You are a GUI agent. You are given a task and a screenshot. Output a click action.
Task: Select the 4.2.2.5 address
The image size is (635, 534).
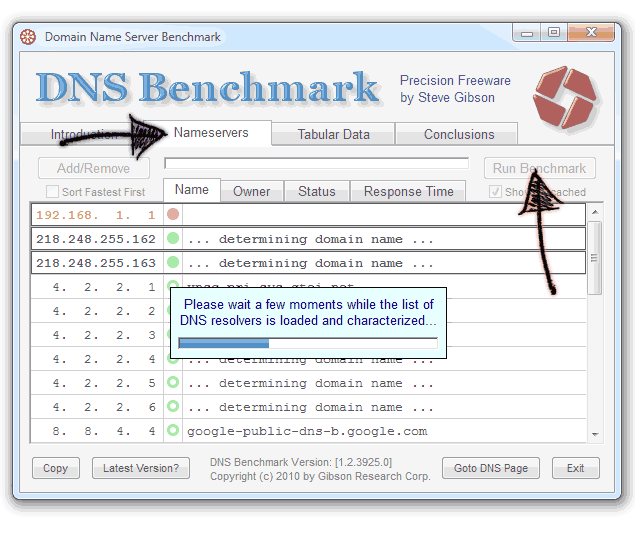104,383
